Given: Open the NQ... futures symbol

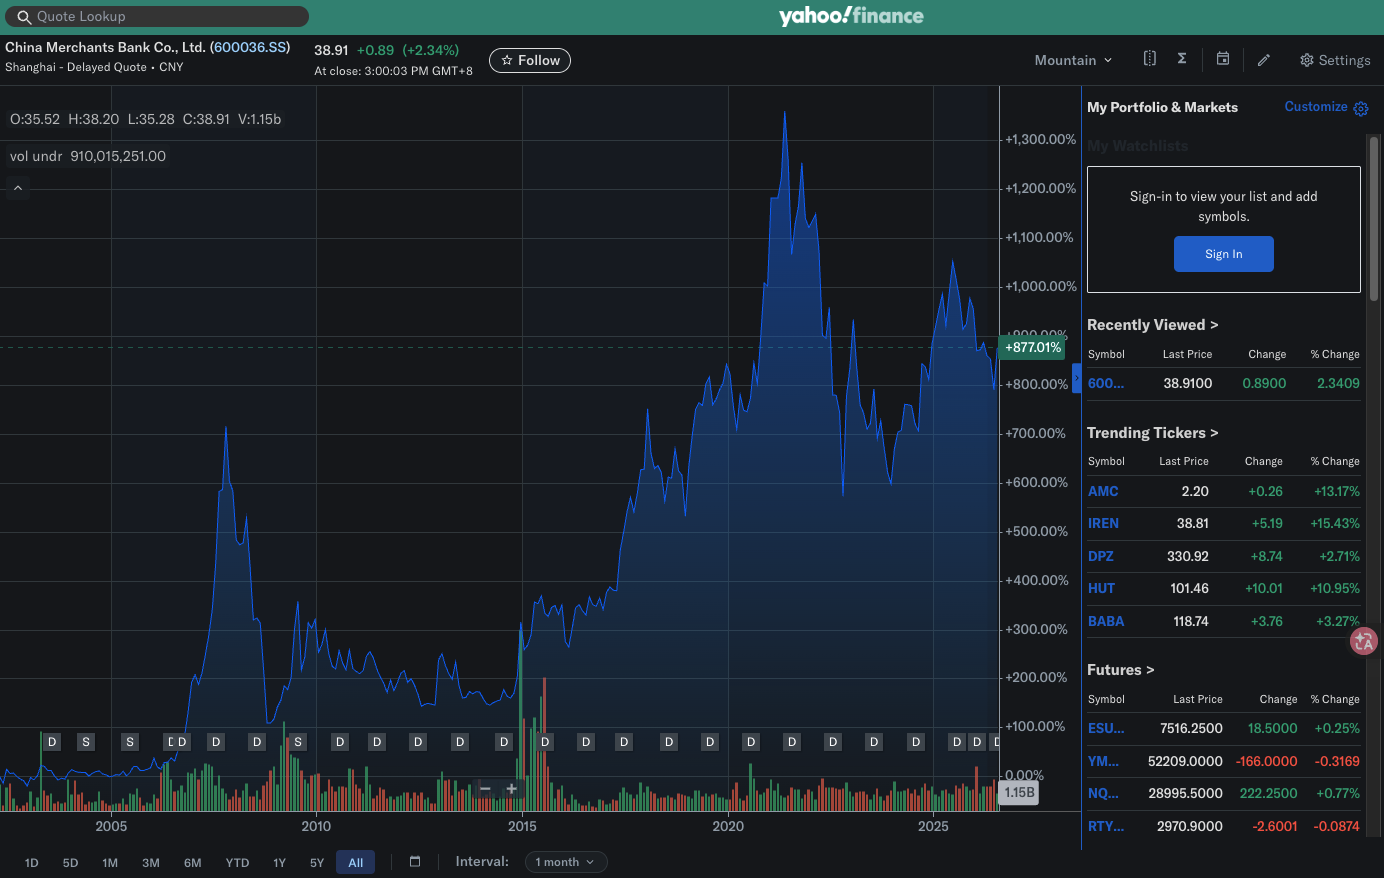Looking at the screenshot, I should tap(1104, 793).
